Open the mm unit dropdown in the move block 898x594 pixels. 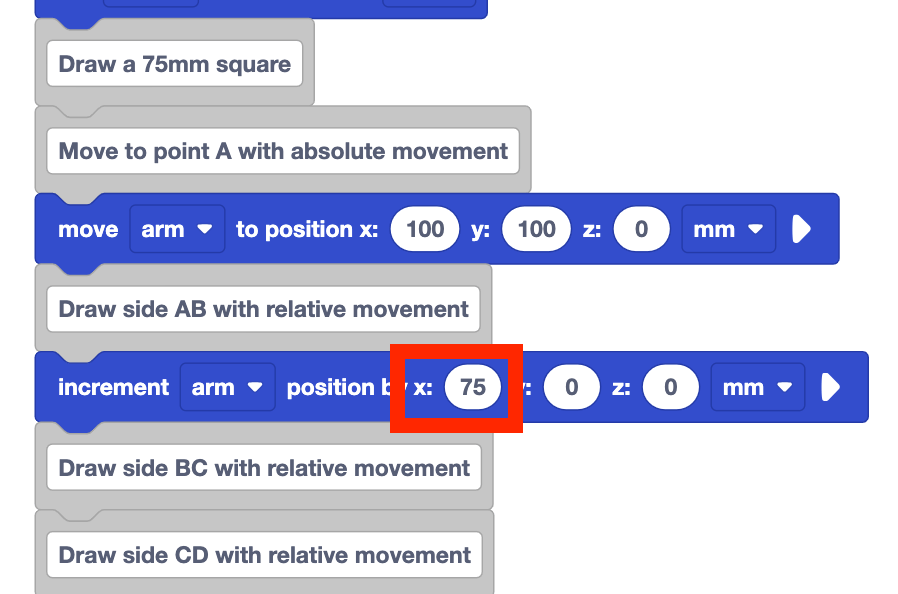pyautogui.click(x=728, y=228)
